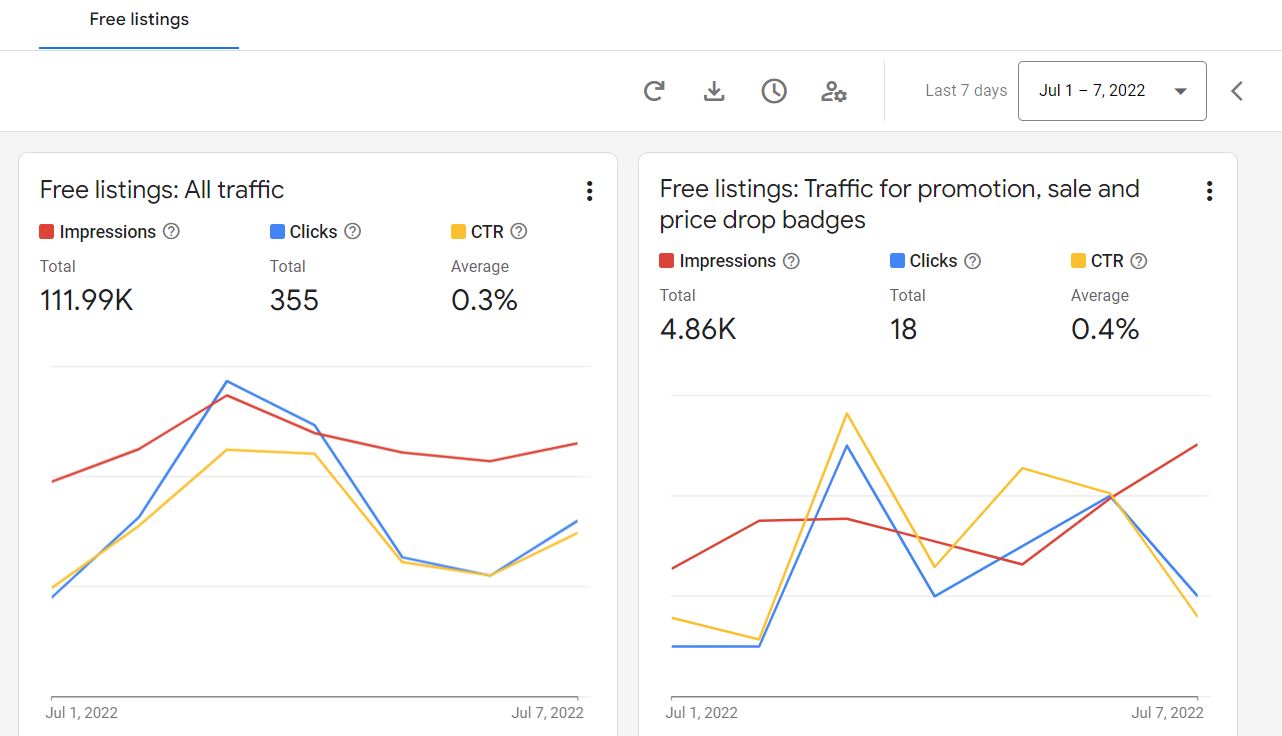The width and height of the screenshot is (1282, 736).
Task: Click the Clicks help icon in promotion badges card
Action: pyautogui.click(x=972, y=261)
